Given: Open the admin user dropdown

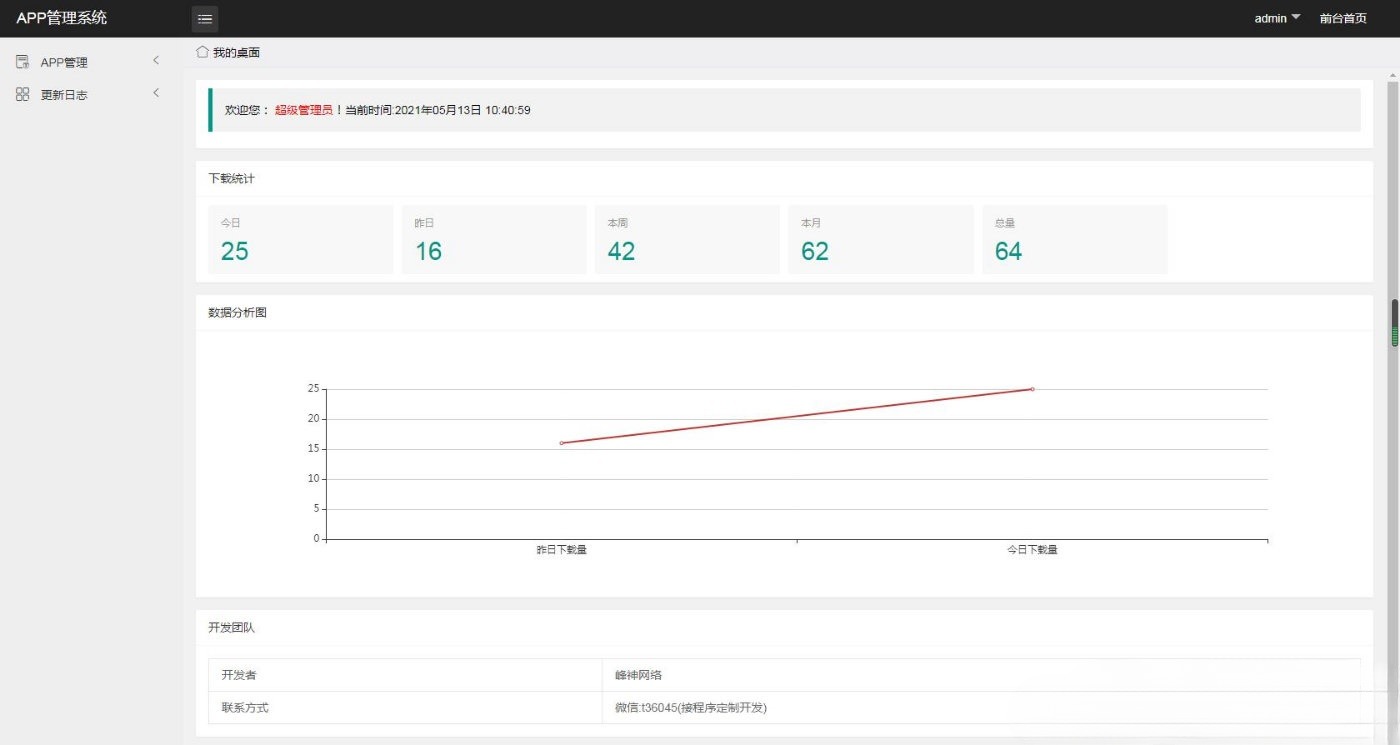Looking at the screenshot, I should pos(1277,18).
